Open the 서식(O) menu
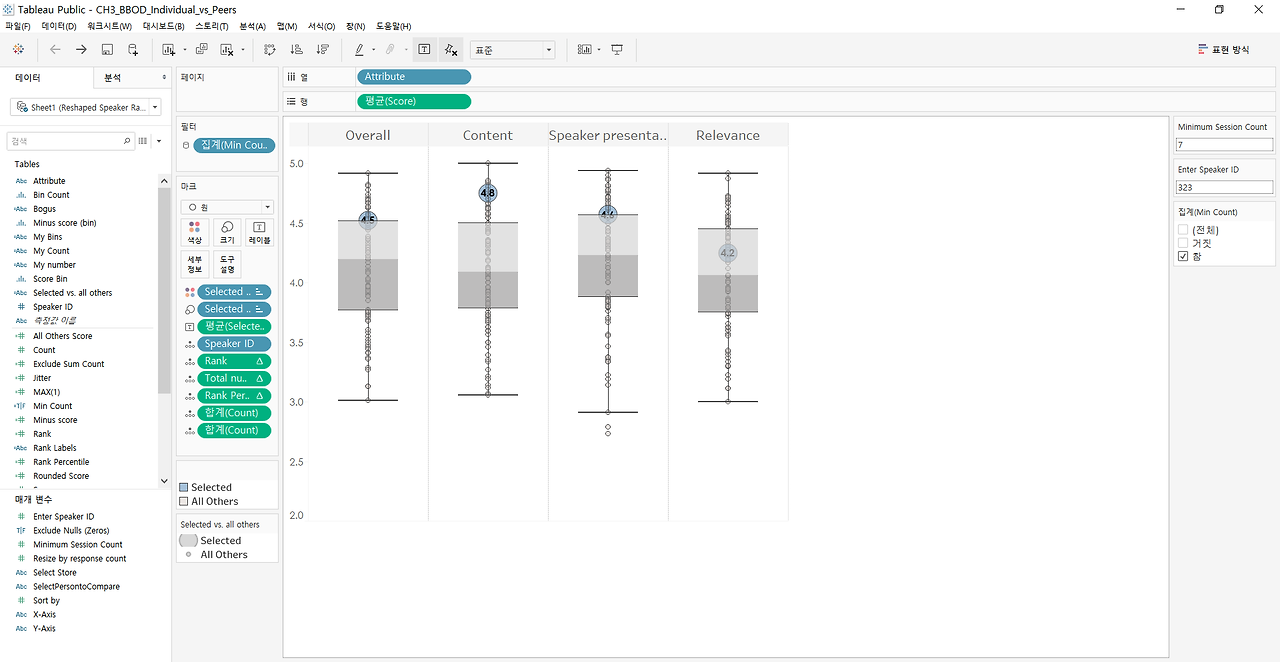The width and height of the screenshot is (1280, 662). click(x=322, y=26)
